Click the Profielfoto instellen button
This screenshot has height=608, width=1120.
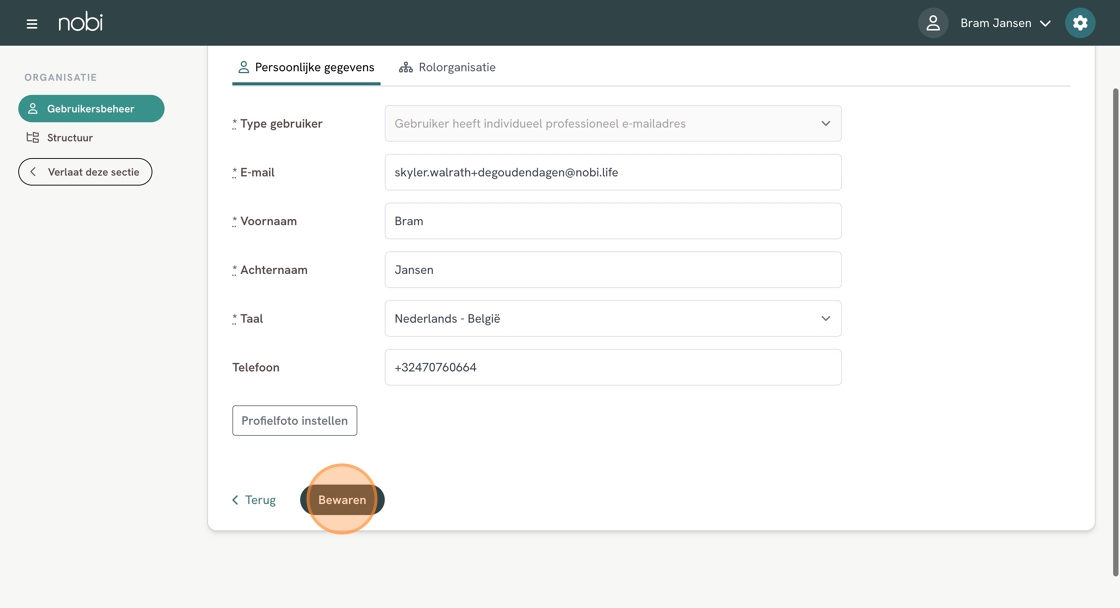[x=294, y=421]
